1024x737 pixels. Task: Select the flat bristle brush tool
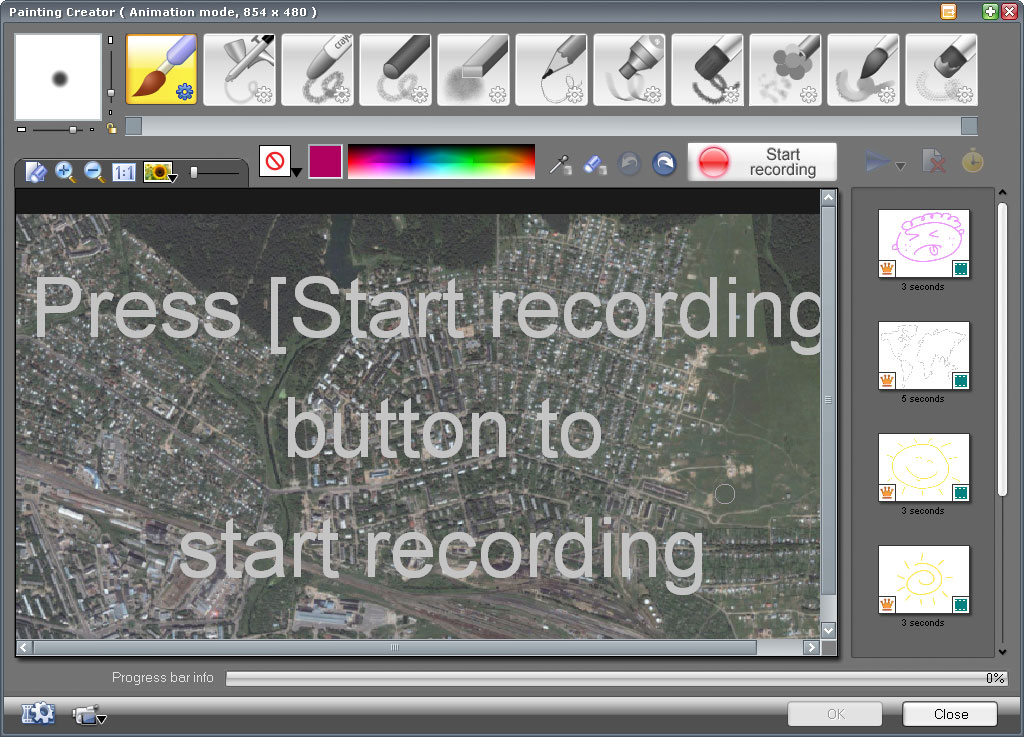point(707,69)
